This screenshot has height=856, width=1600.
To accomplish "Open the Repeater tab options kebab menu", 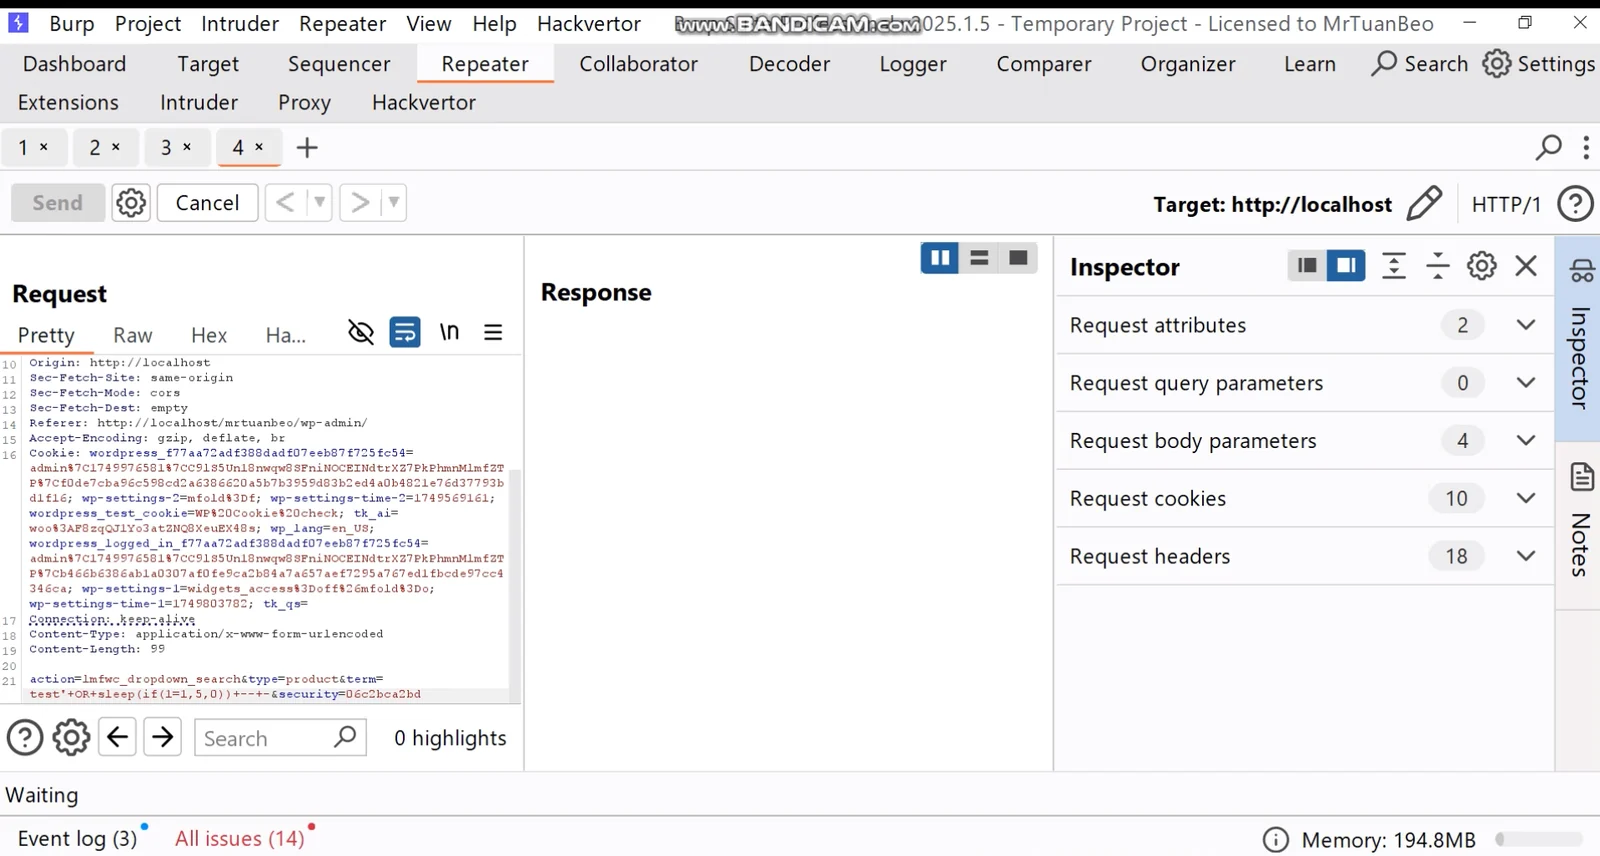I will (1586, 148).
